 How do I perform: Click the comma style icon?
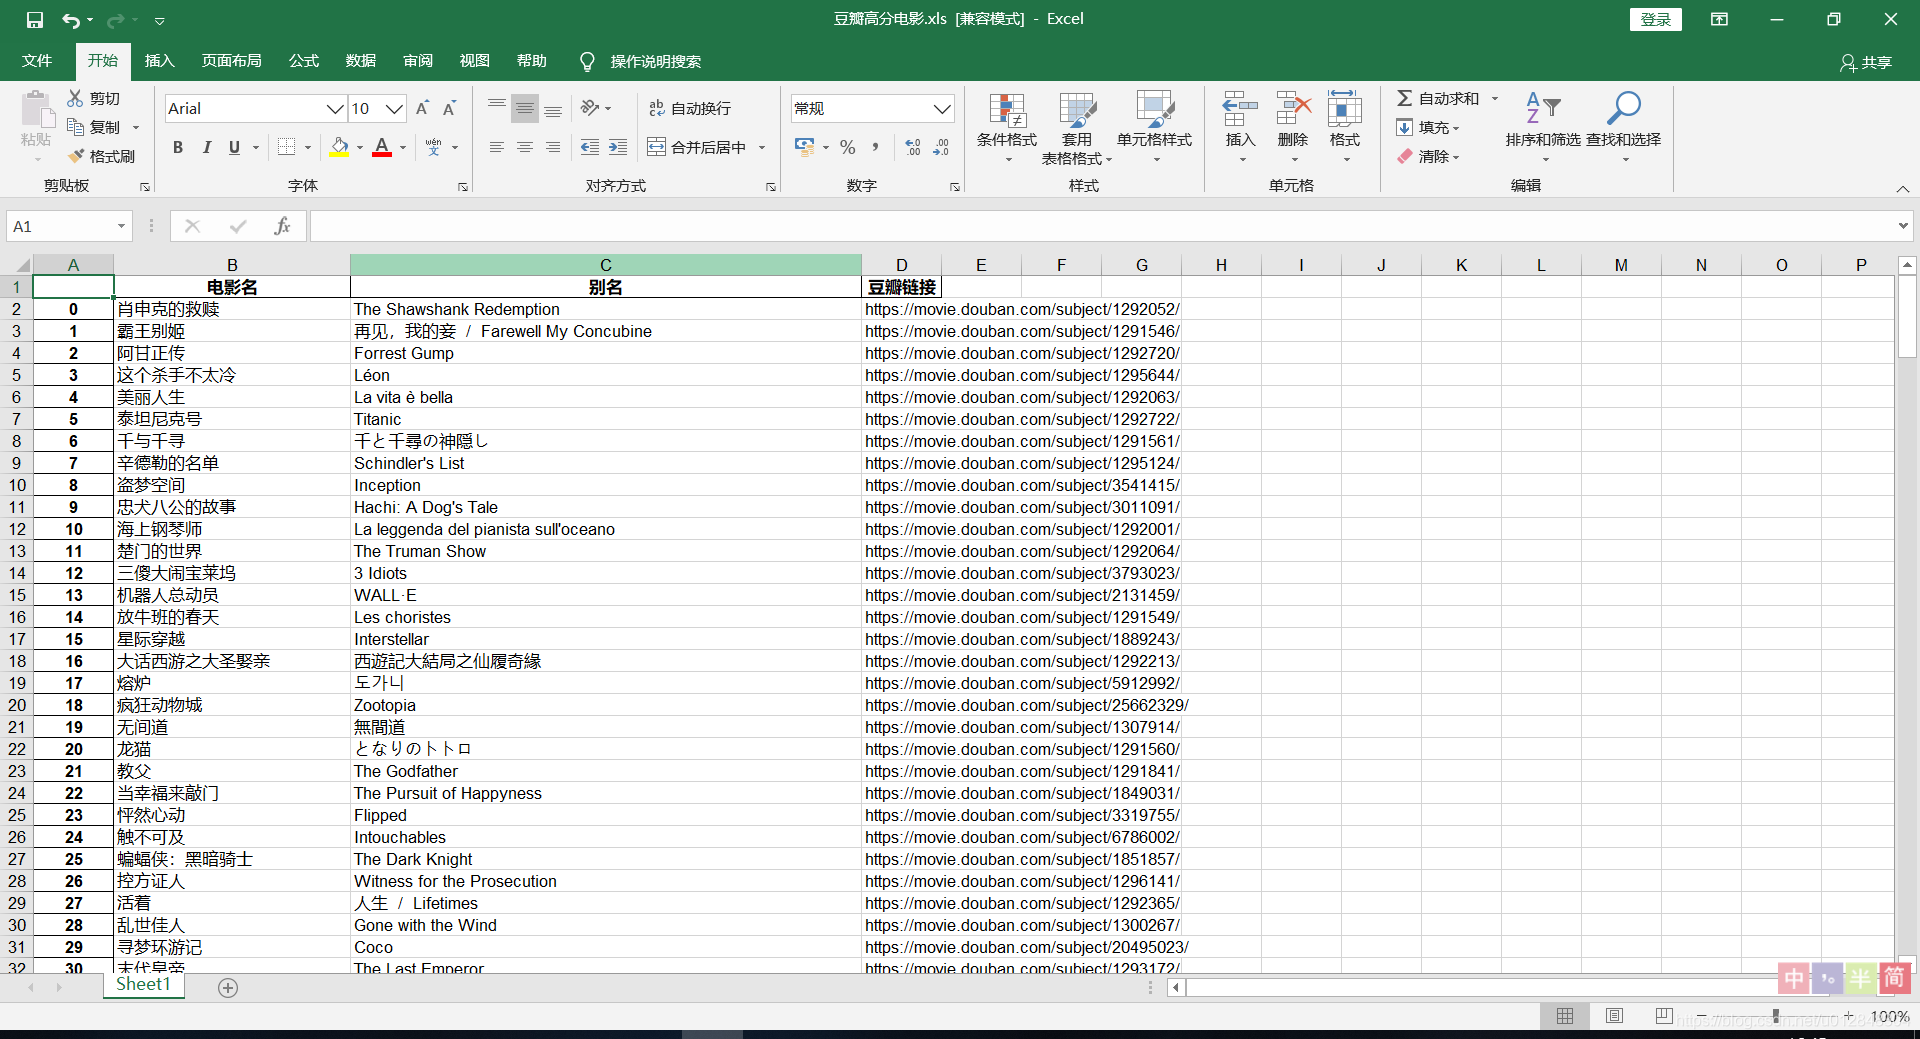pyautogui.click(x=875, y=147)
